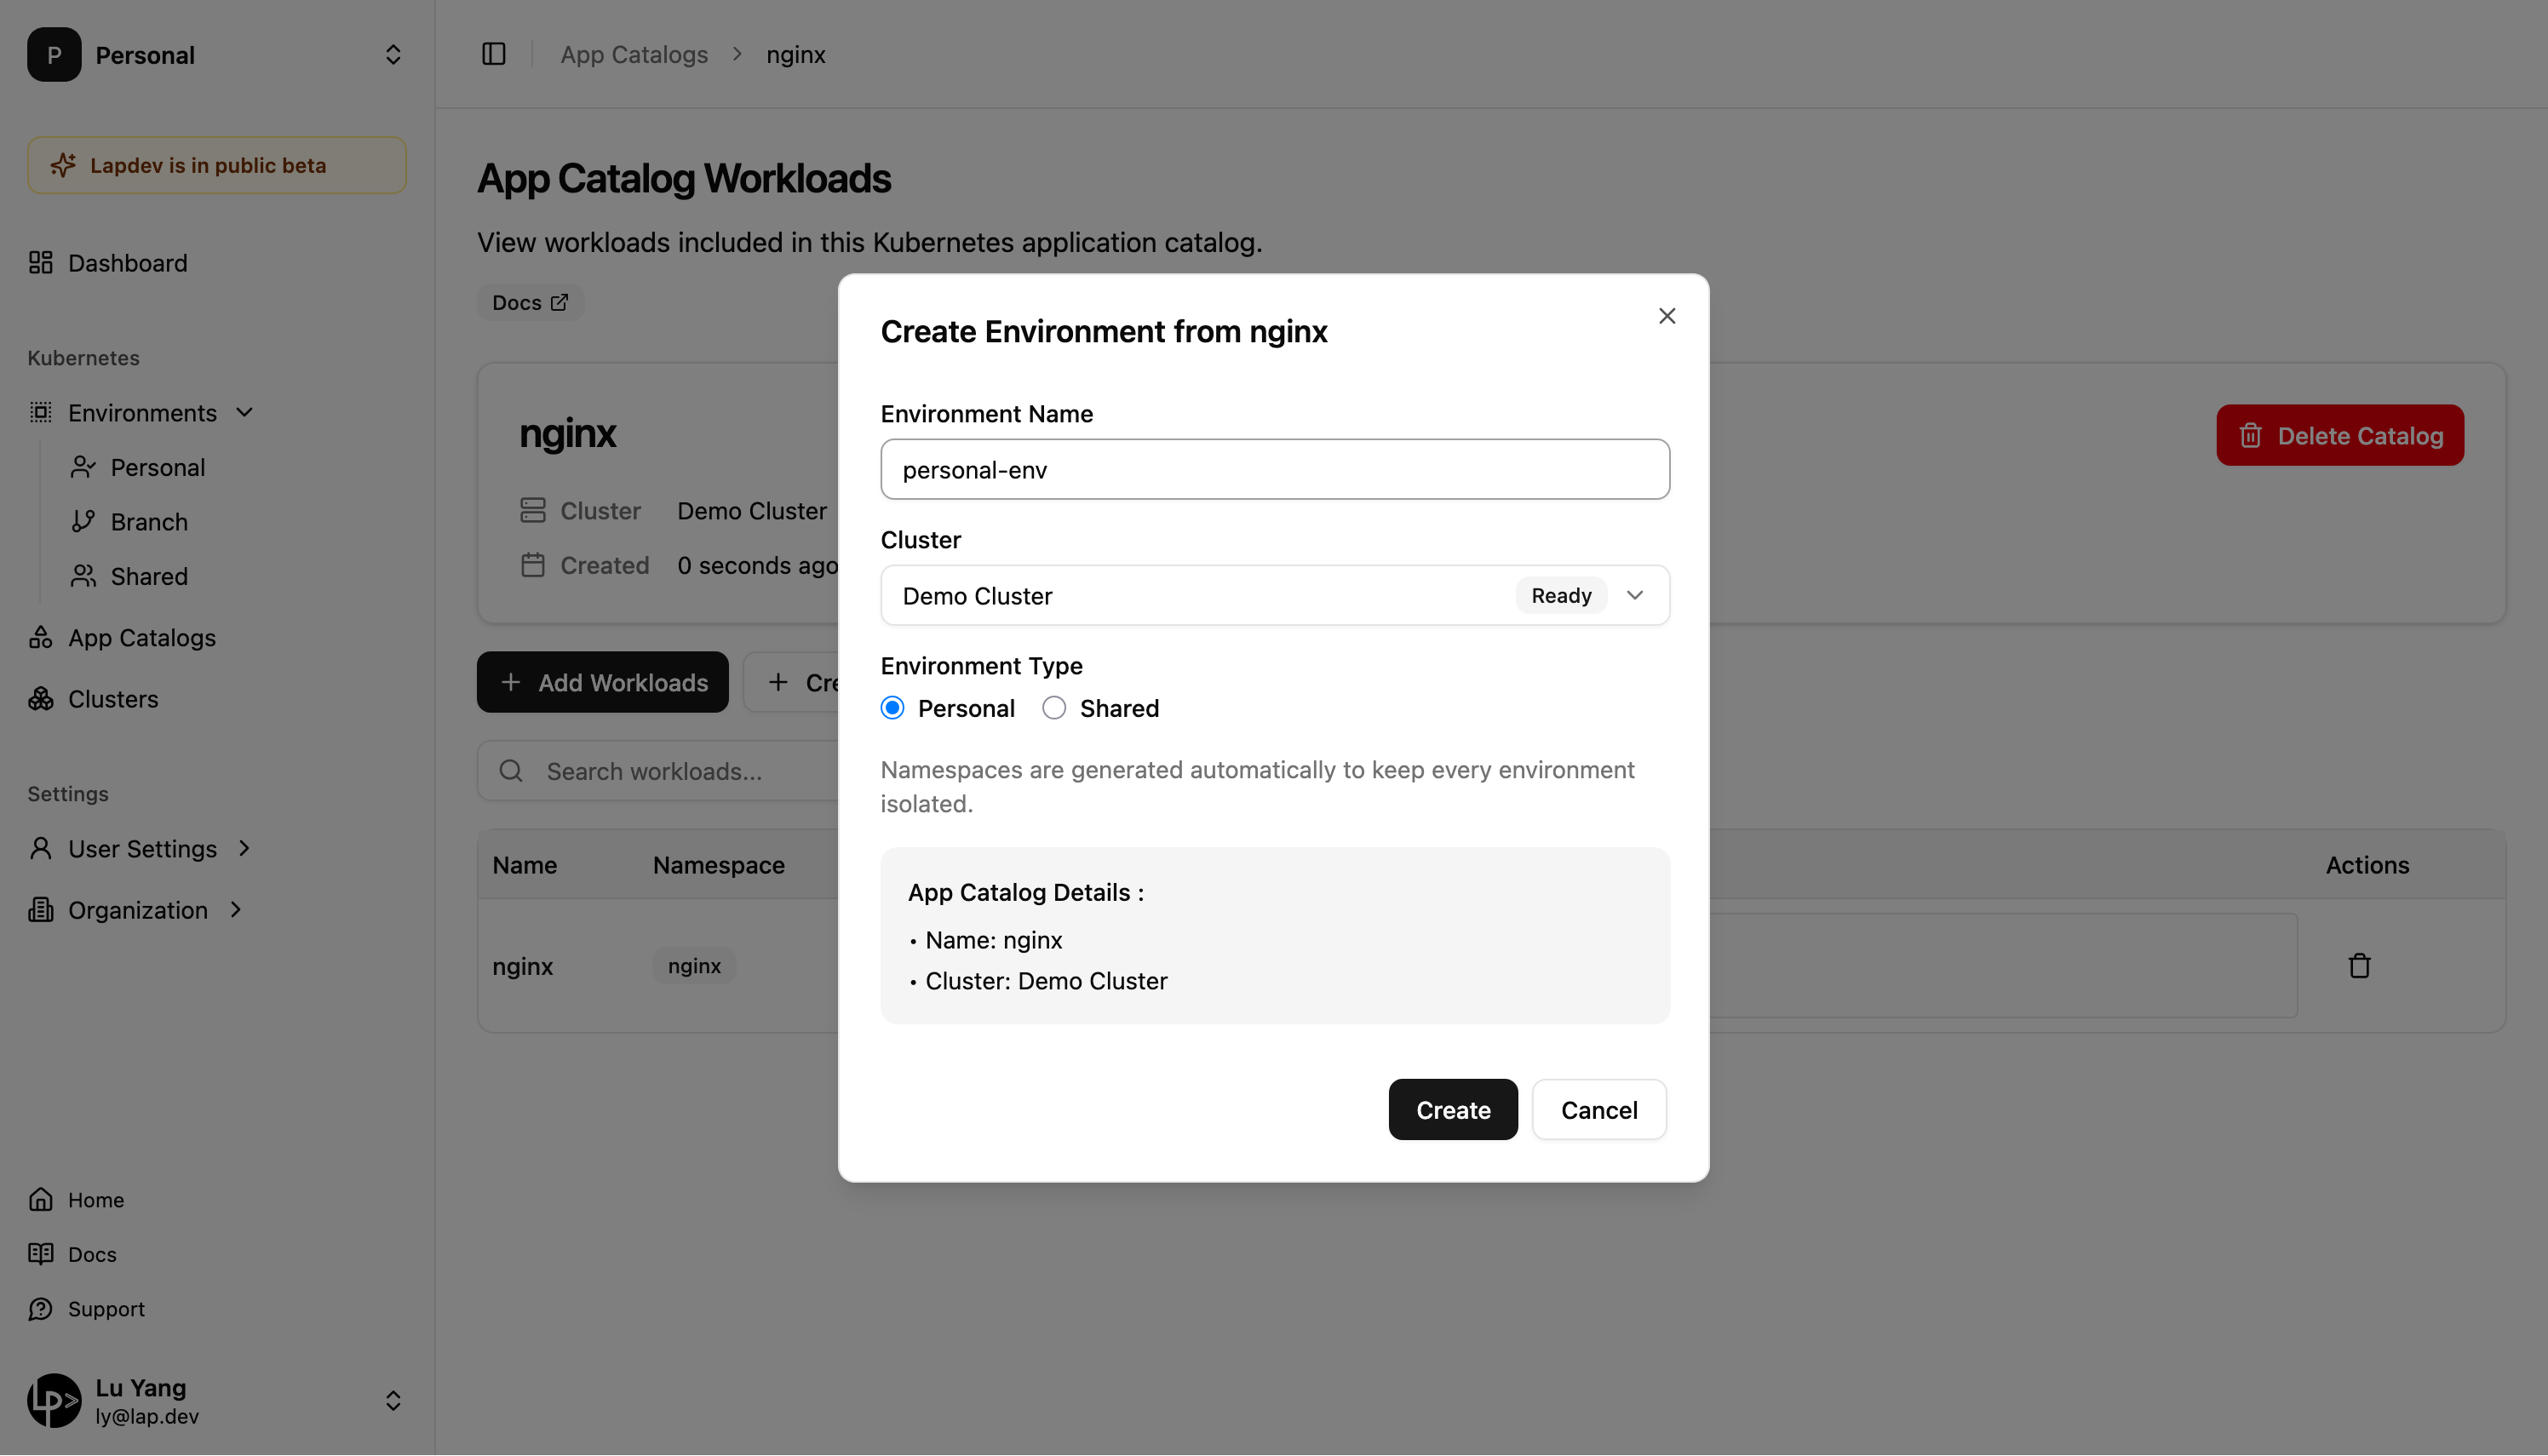2548x1456 pixels.
Task: Open App Catalogs in sidebar menu
Action: click(141, 638)
